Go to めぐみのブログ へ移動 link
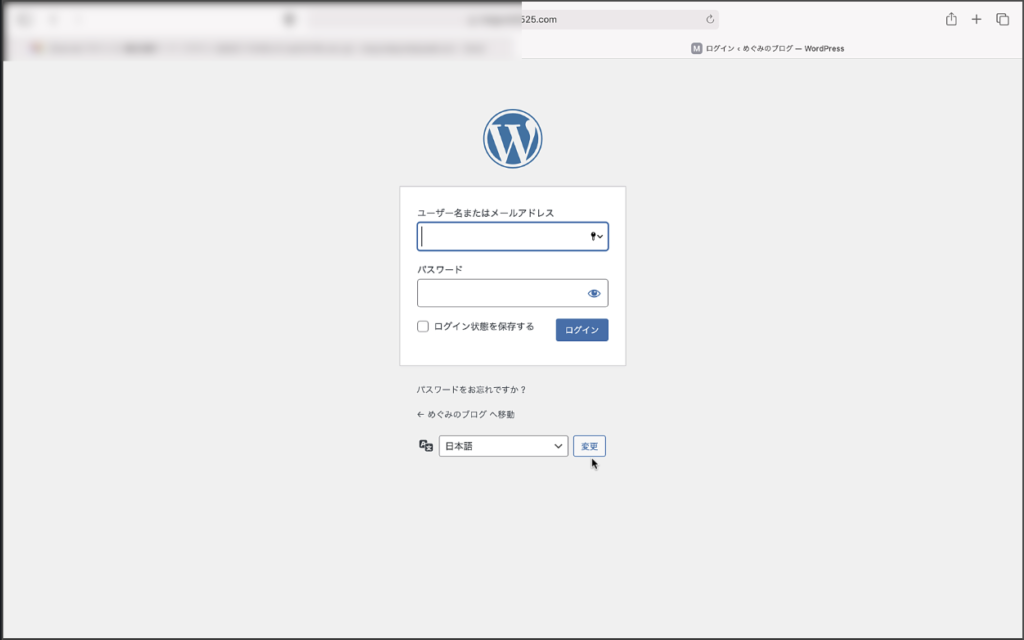 466,415
